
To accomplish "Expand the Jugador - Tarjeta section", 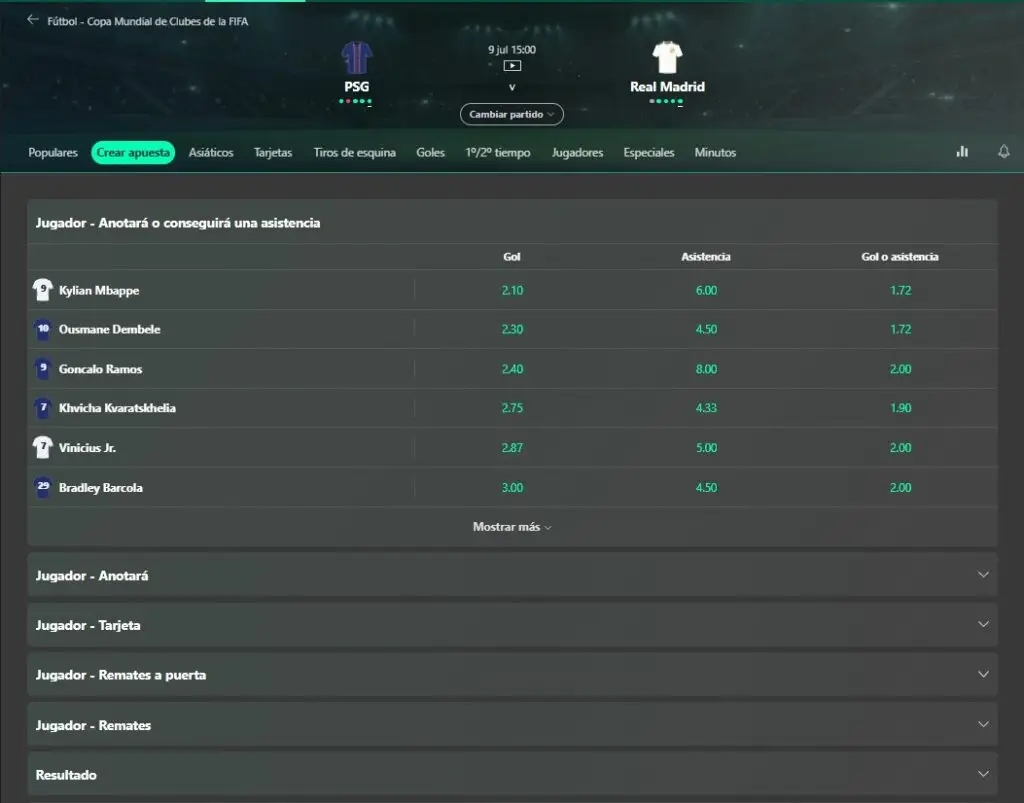I will tap(512, 625).
